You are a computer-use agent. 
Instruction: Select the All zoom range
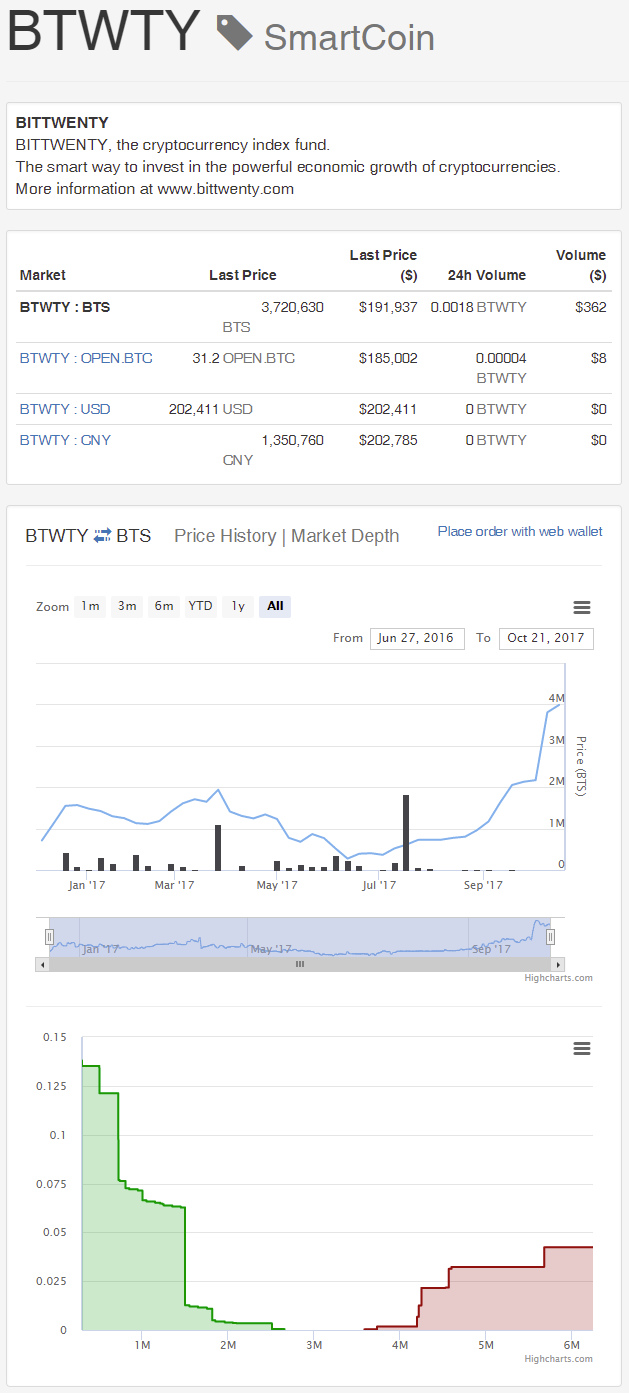click(275, 606)
